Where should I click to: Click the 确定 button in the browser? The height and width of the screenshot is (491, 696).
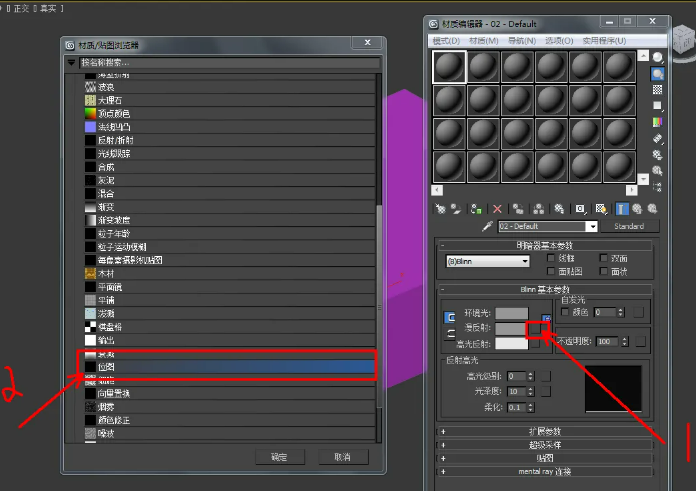280,457
